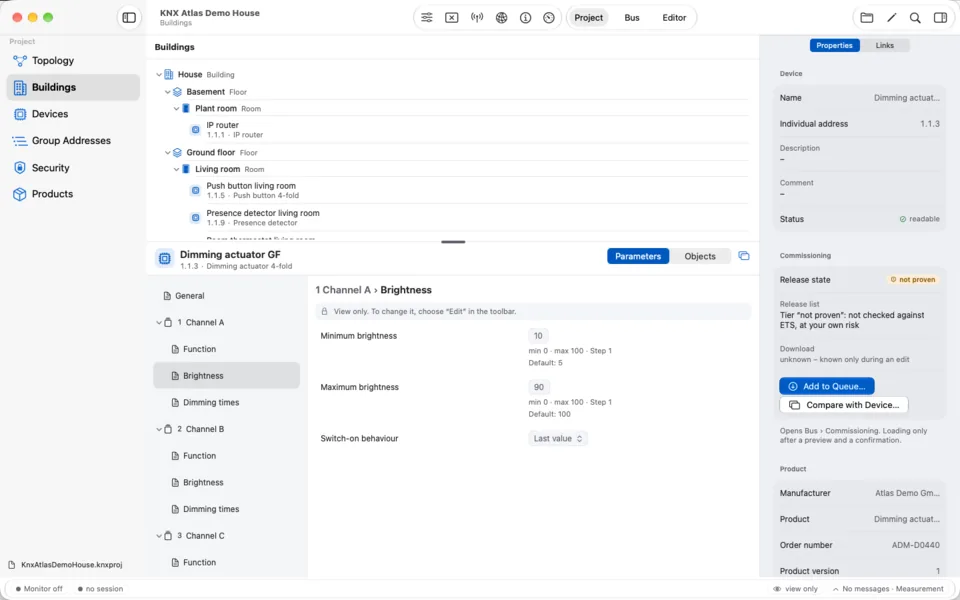The width and height of the screenshot is (960, 600).
Task: Switch to the Links tab
Action: 885,45
